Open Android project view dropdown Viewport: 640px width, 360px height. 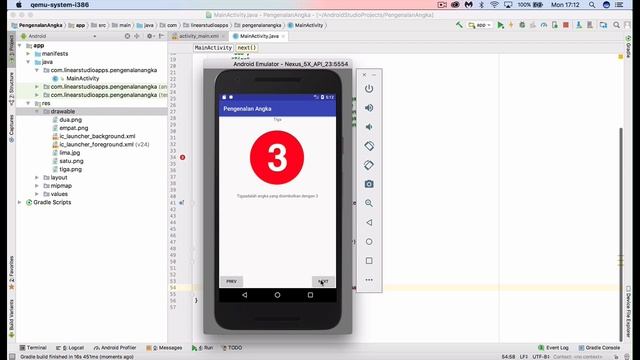tap(59, 36)
